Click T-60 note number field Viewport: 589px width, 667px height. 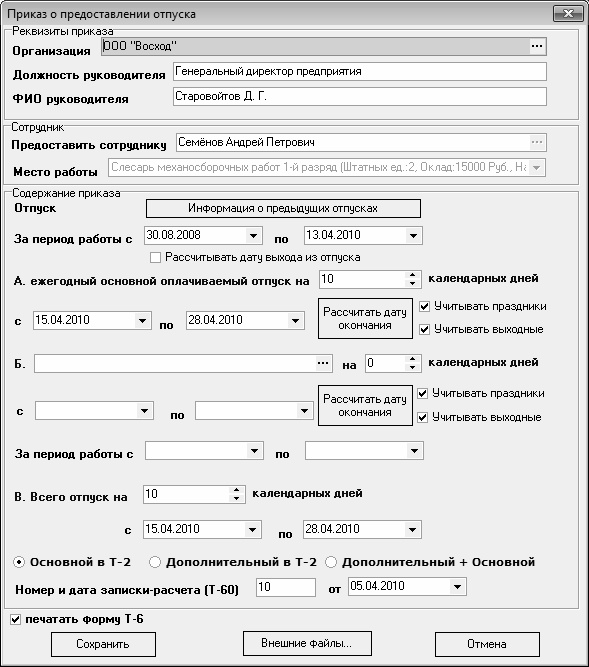pyautogui.click(x=286, y=587)
